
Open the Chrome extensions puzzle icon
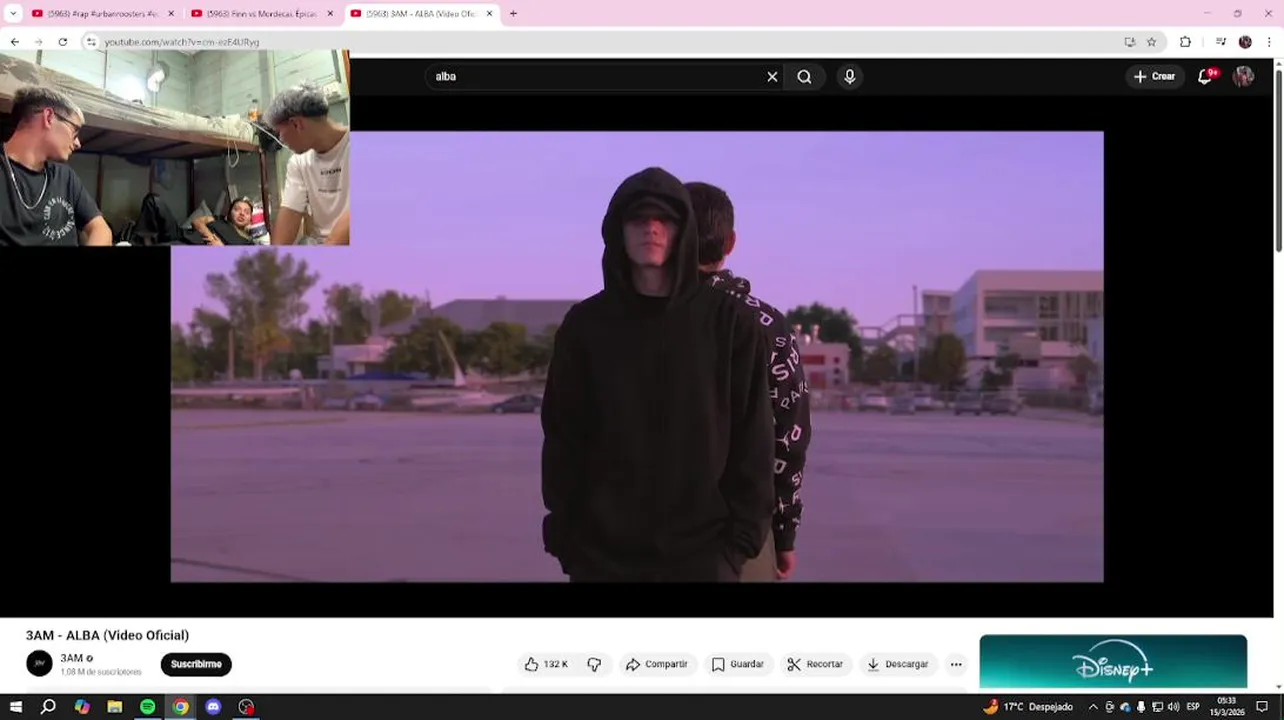(1185, 42)
